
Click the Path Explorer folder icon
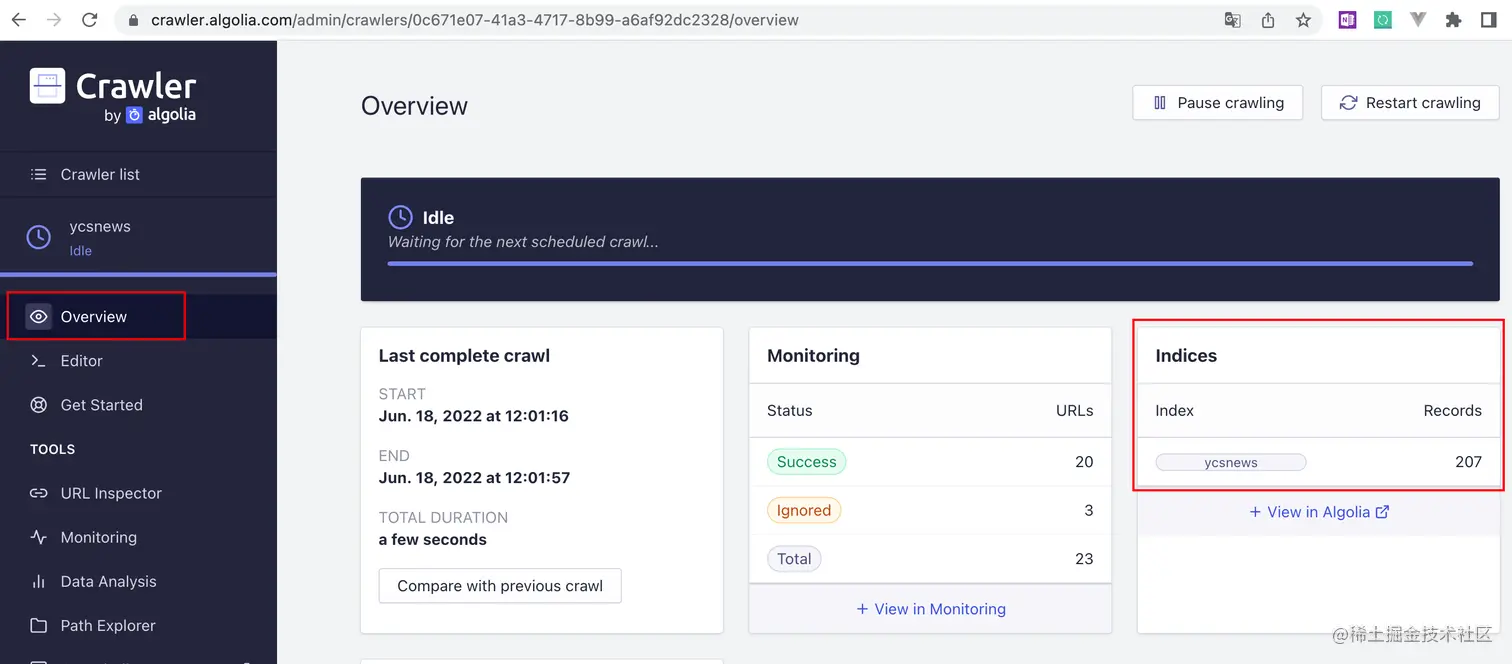tap(39, 625)
